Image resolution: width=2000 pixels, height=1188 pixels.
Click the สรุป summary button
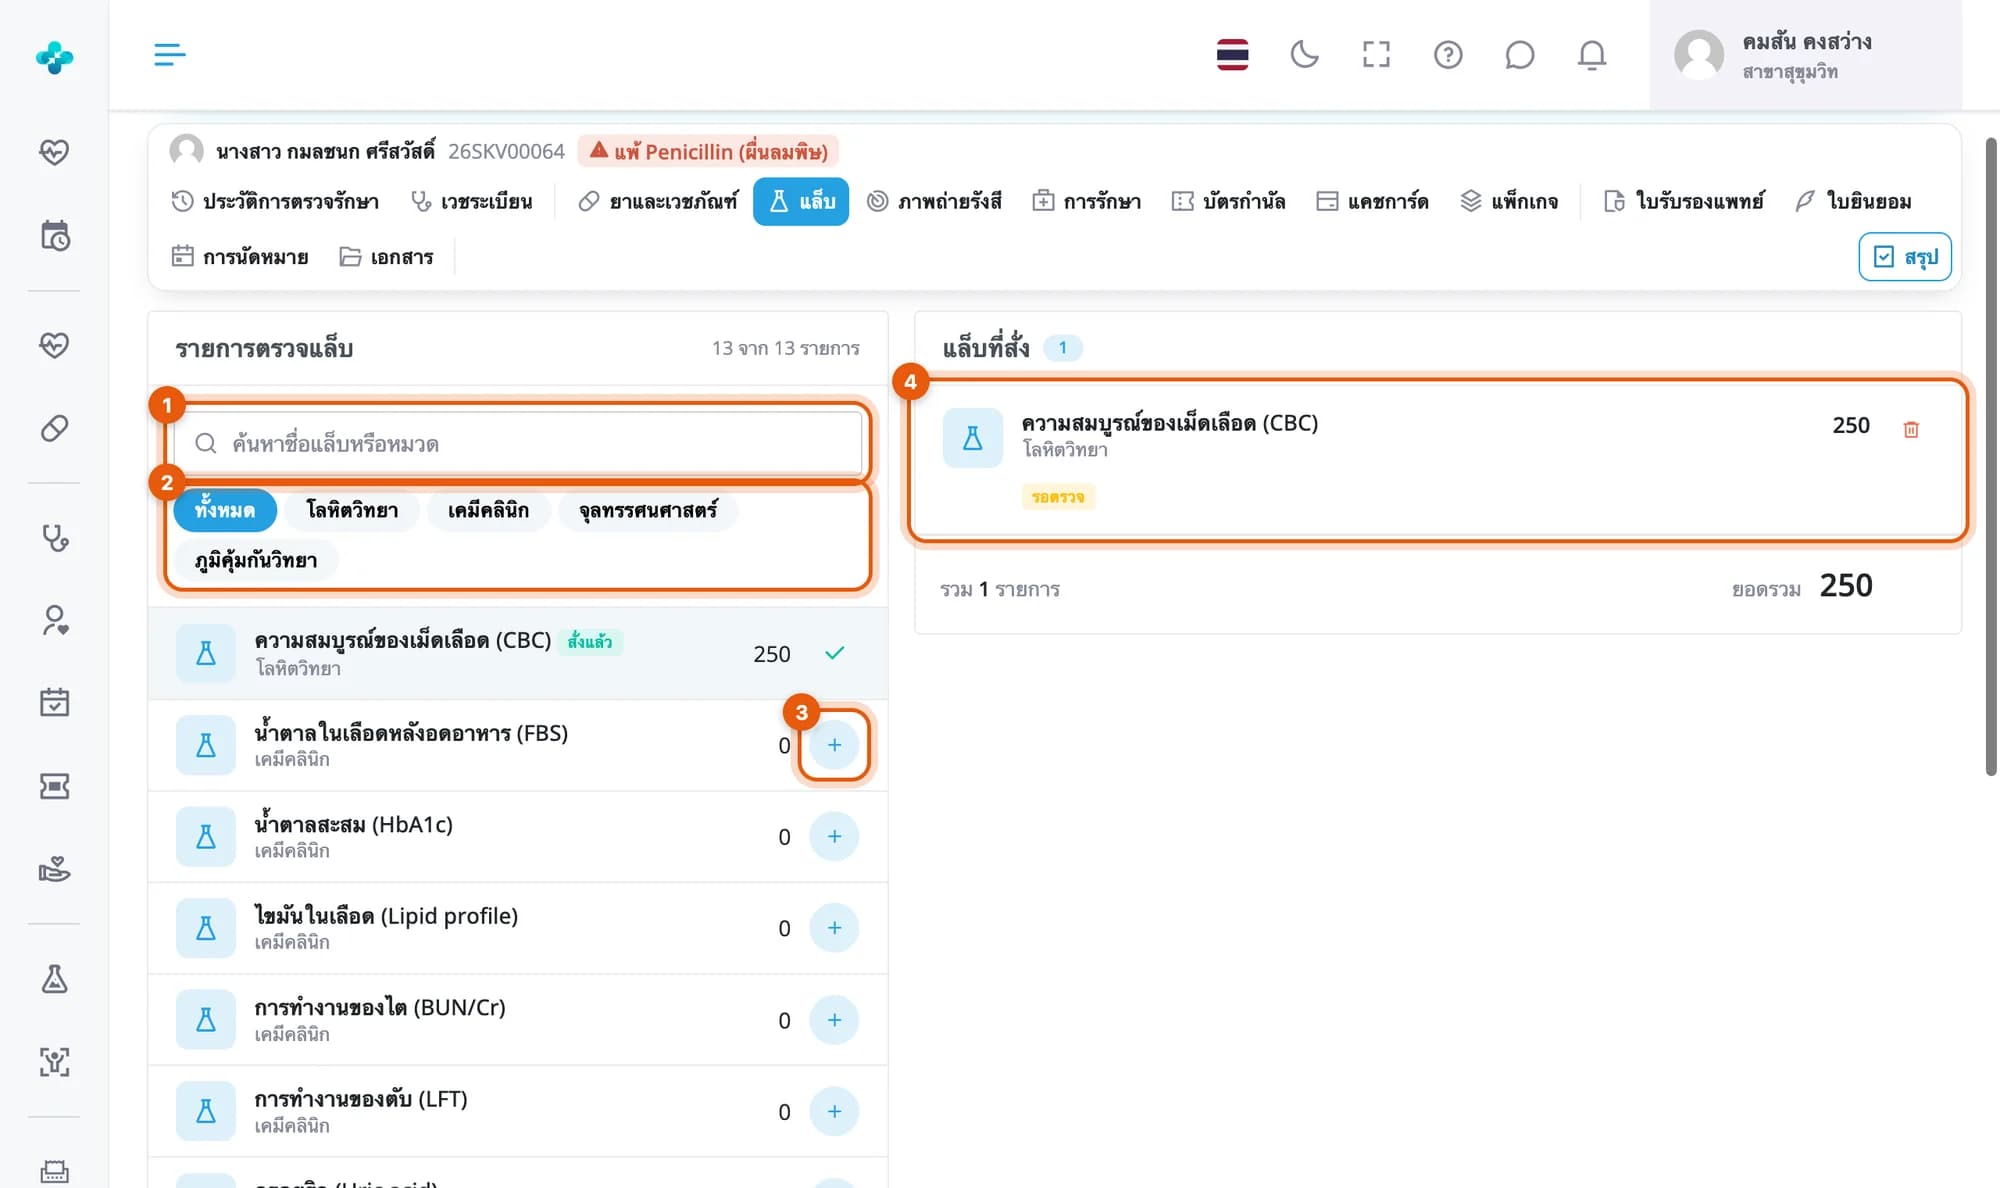click(x=1905, y=257)
